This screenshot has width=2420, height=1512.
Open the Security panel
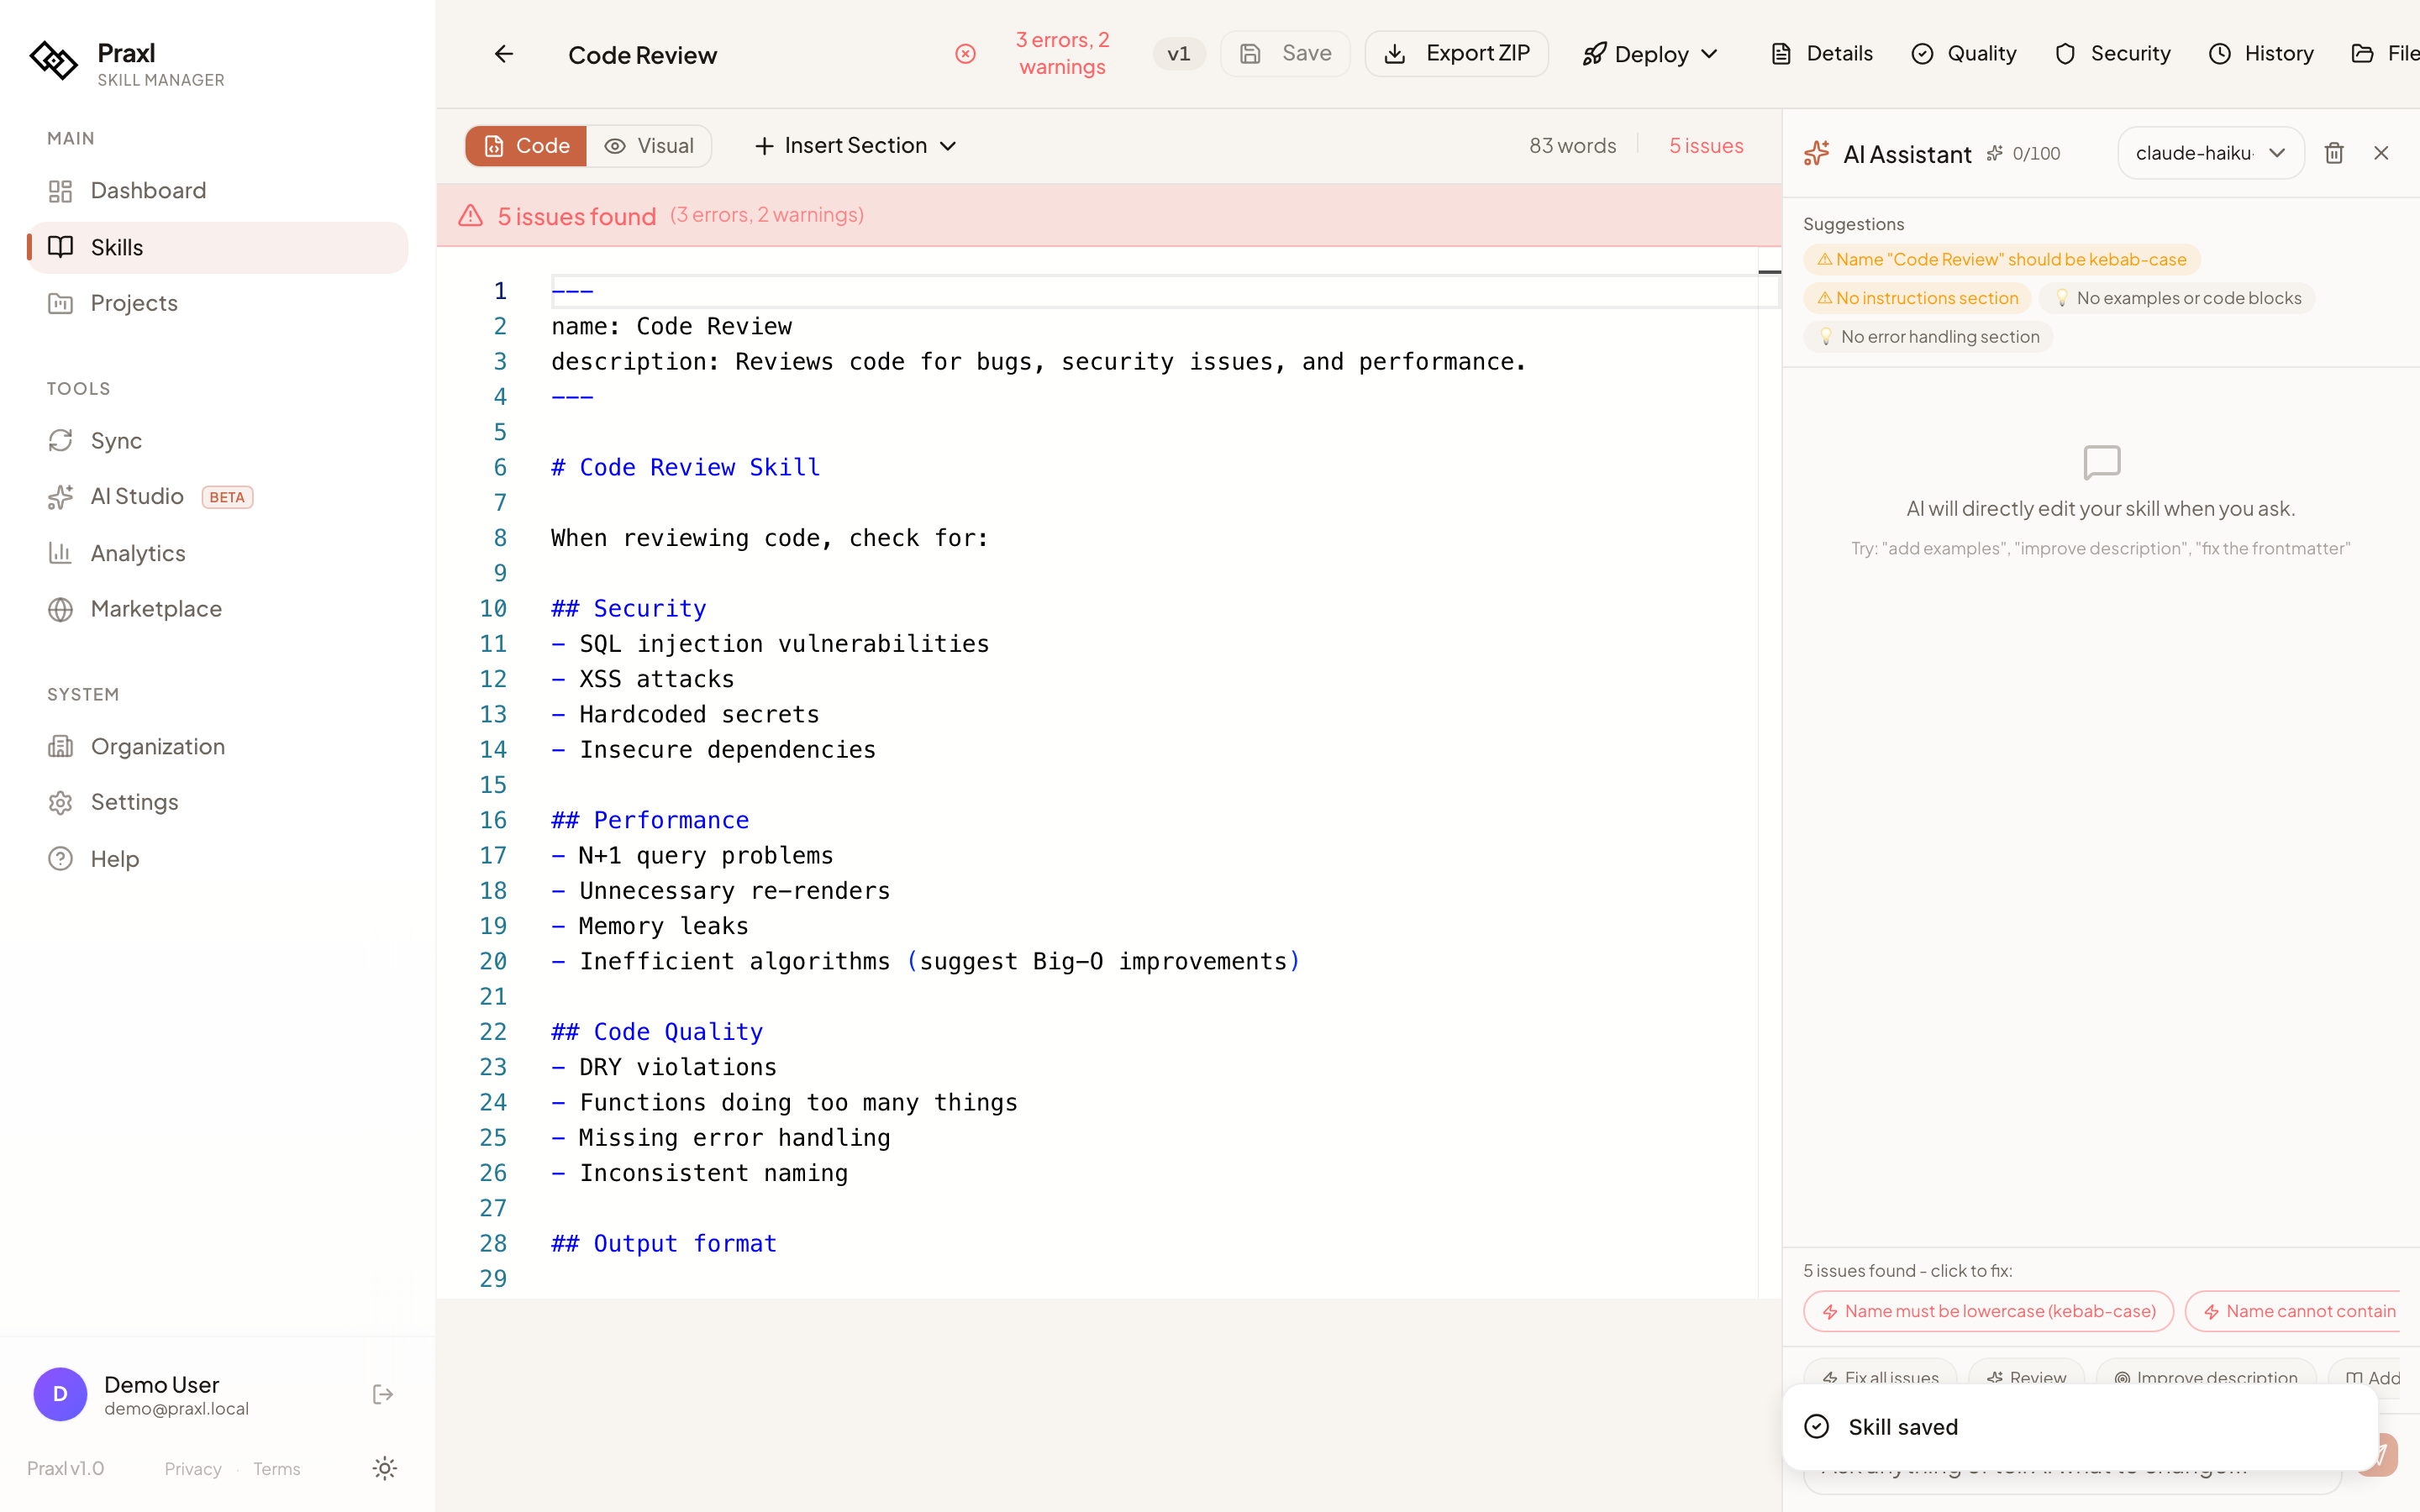click(x=2112, y=54)
